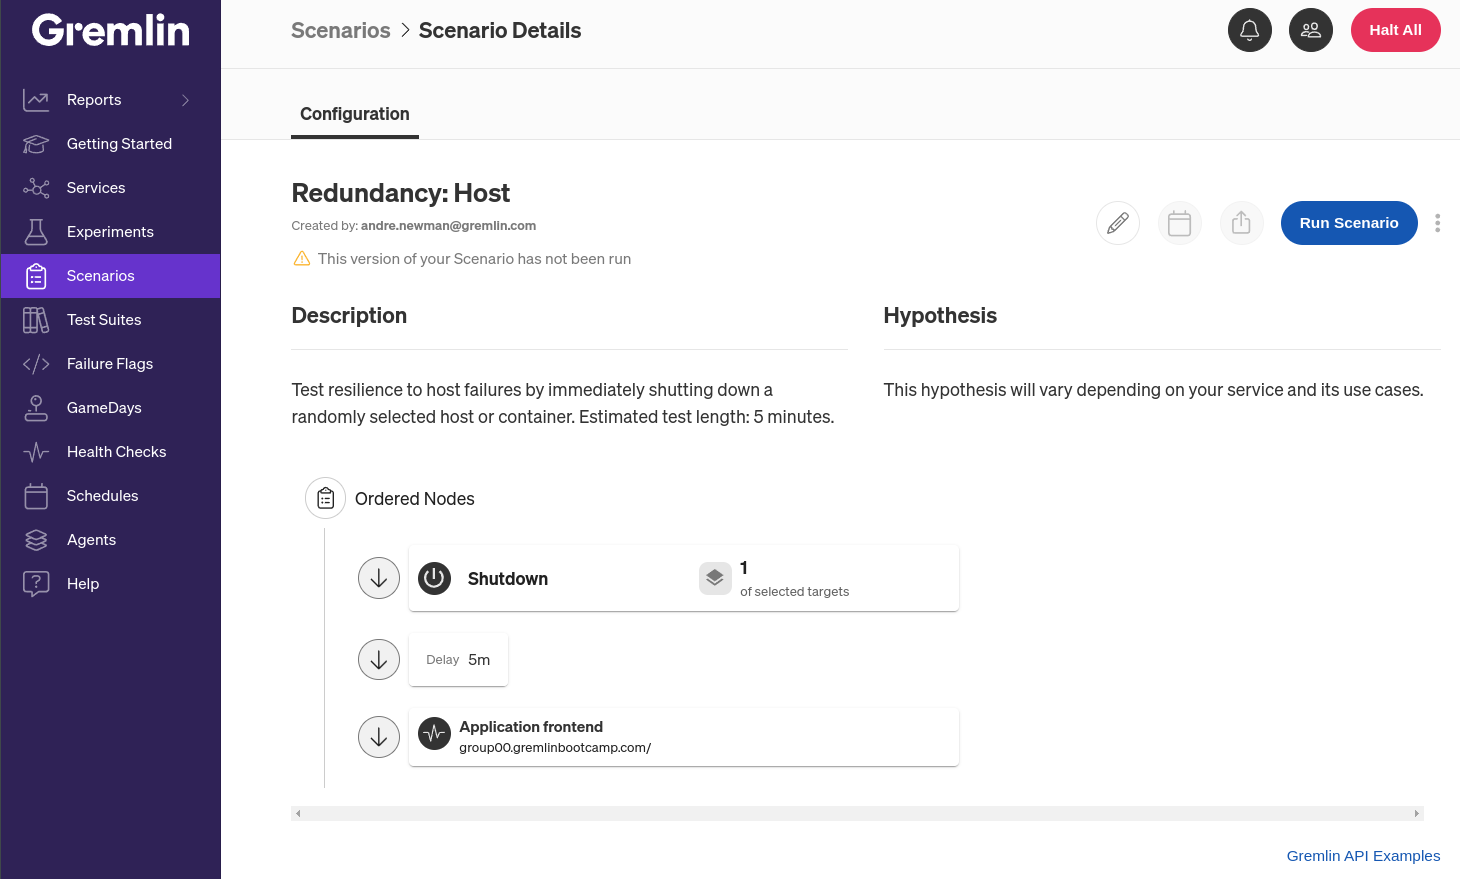Image resolution: width=1460 pixels, height=879 pixels.
Task: Go to Failure Flags
Action: click(110, 364)
